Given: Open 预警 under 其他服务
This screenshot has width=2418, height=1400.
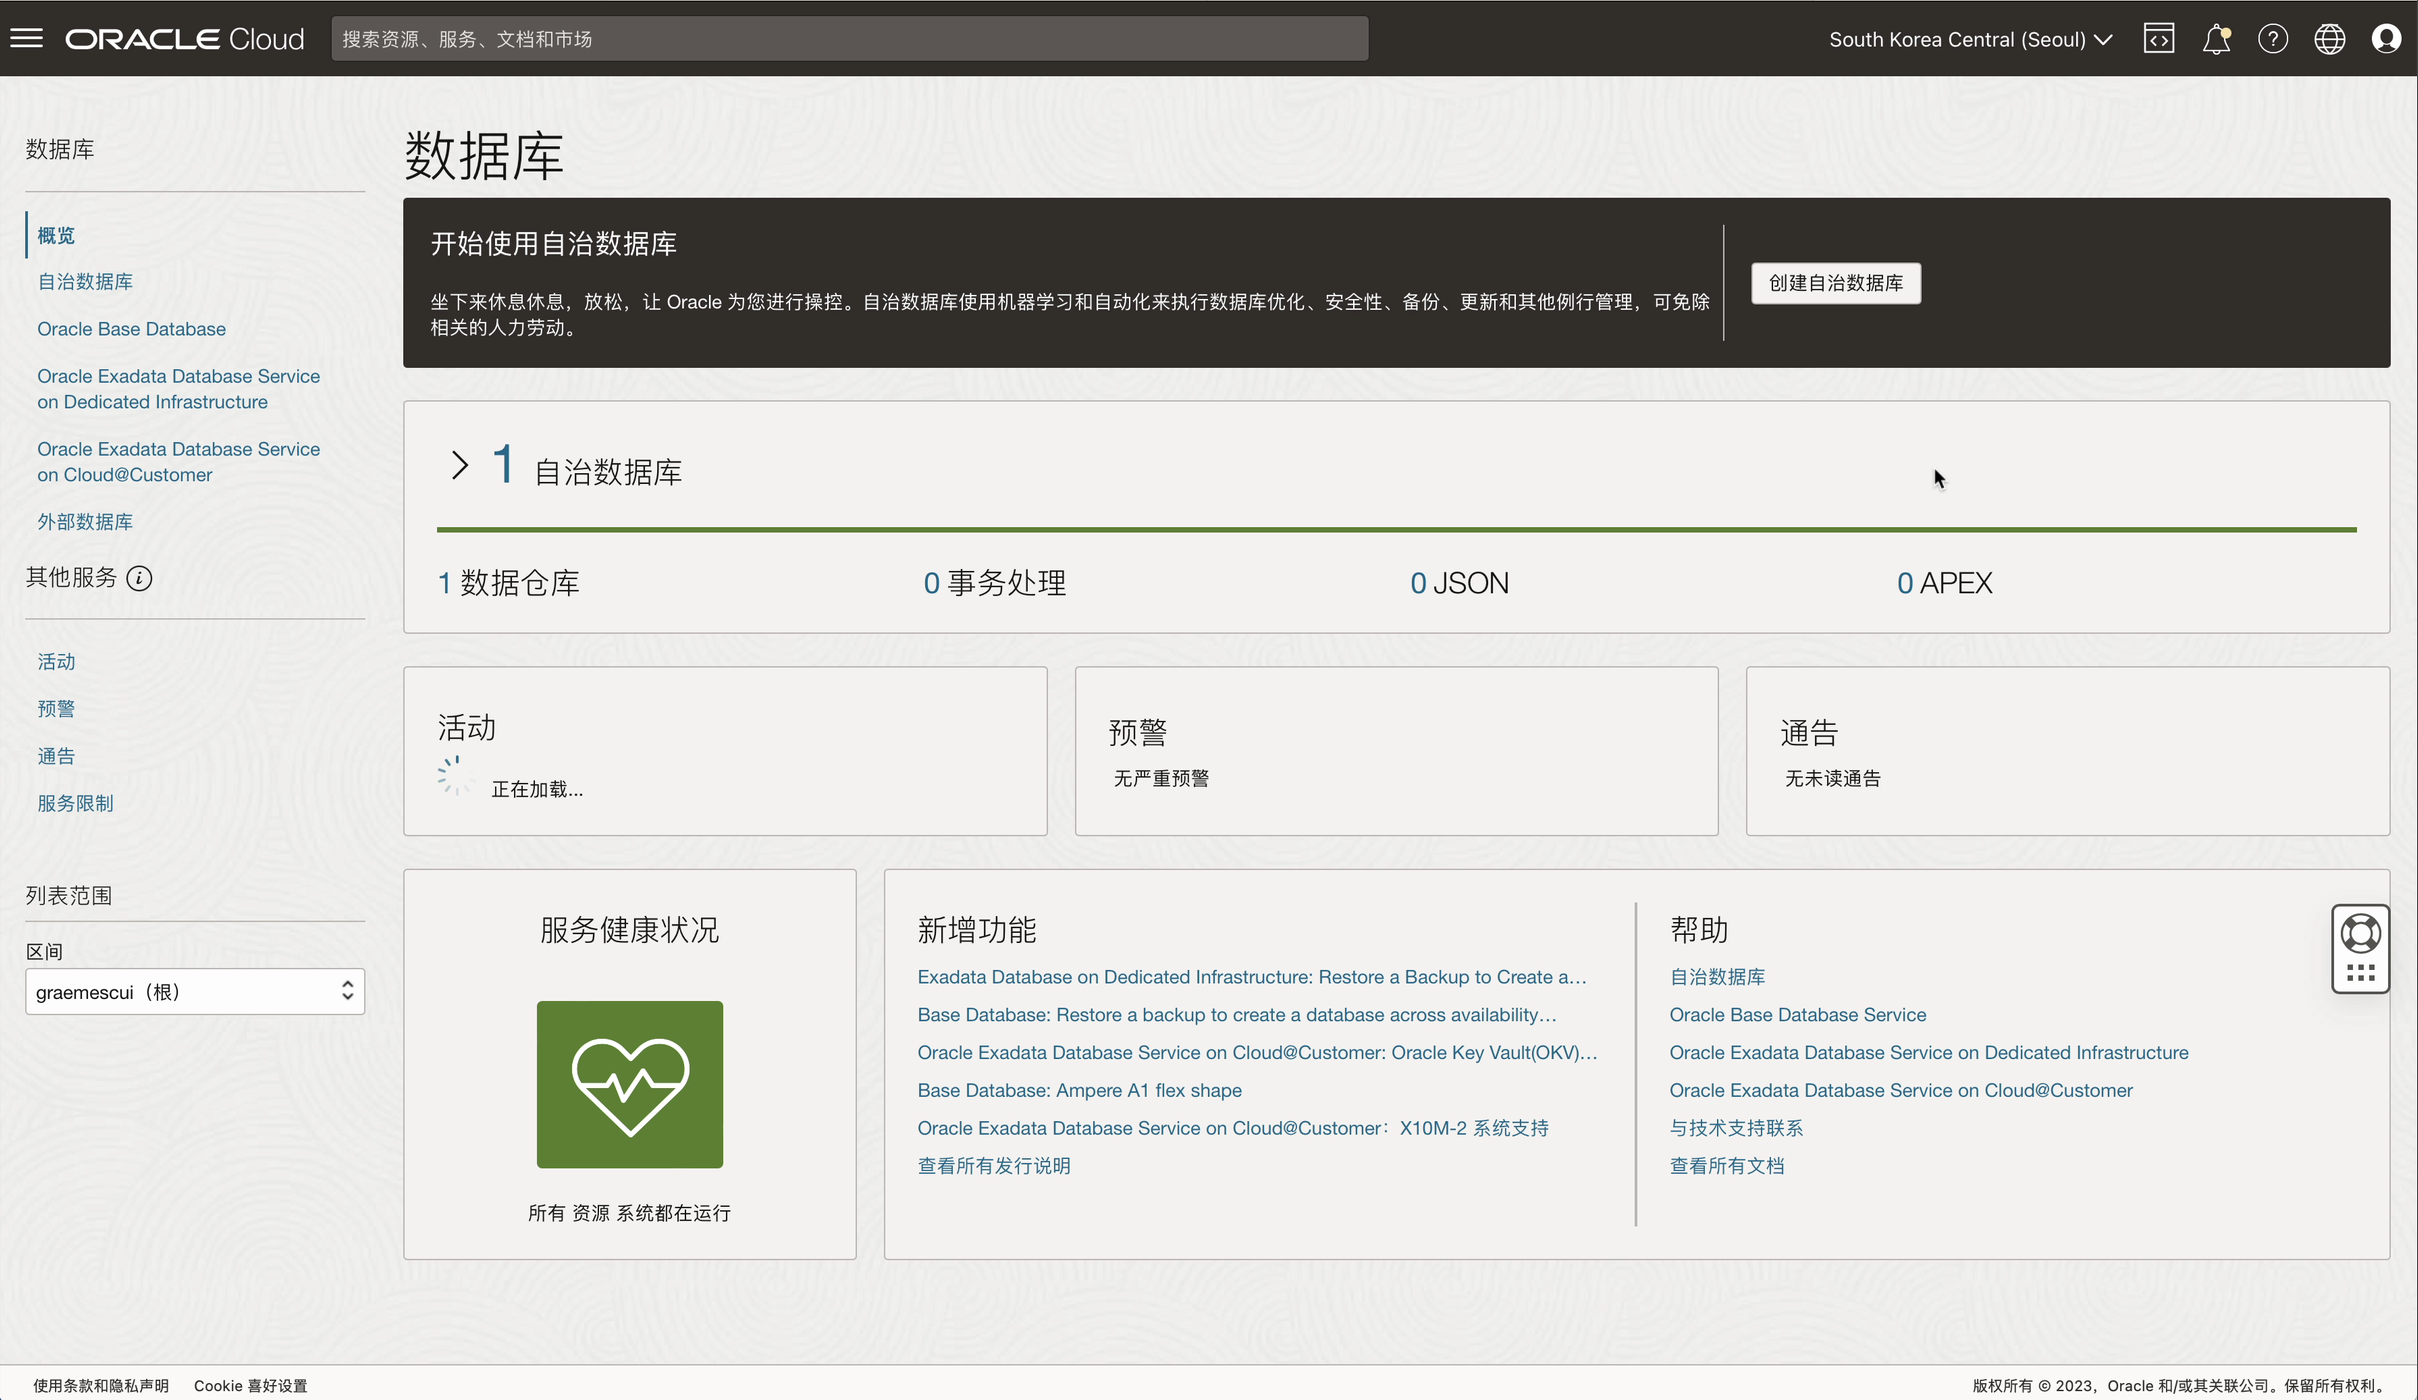Looking at the screenshot, I should coord(56,708).
